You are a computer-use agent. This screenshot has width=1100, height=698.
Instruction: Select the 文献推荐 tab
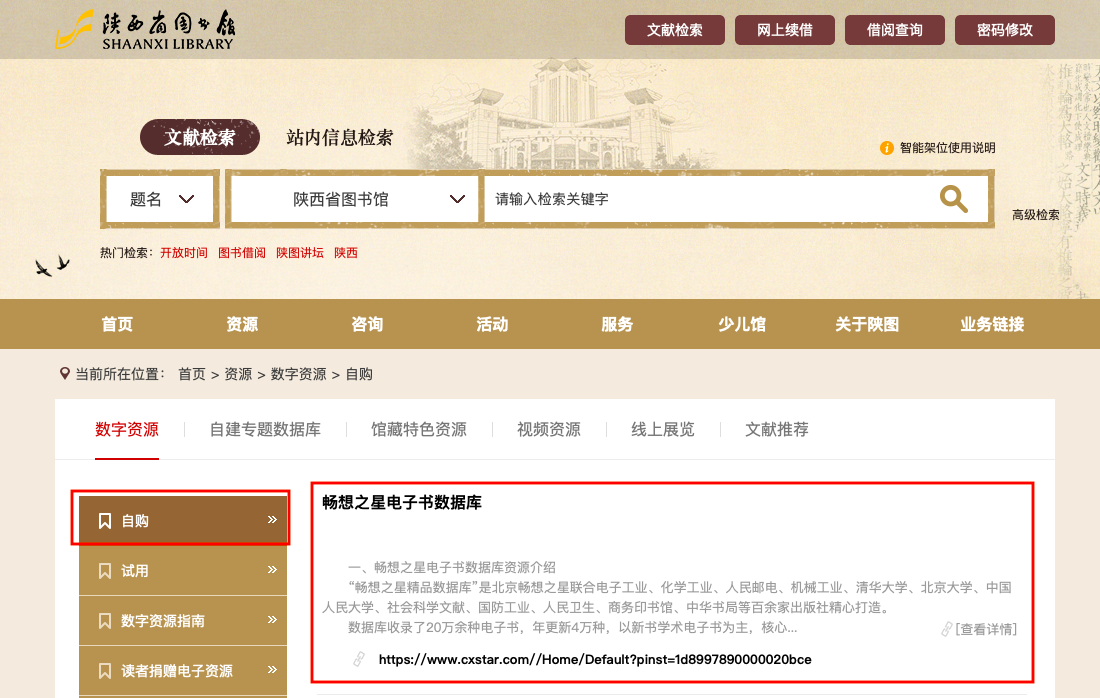point(777,429)
